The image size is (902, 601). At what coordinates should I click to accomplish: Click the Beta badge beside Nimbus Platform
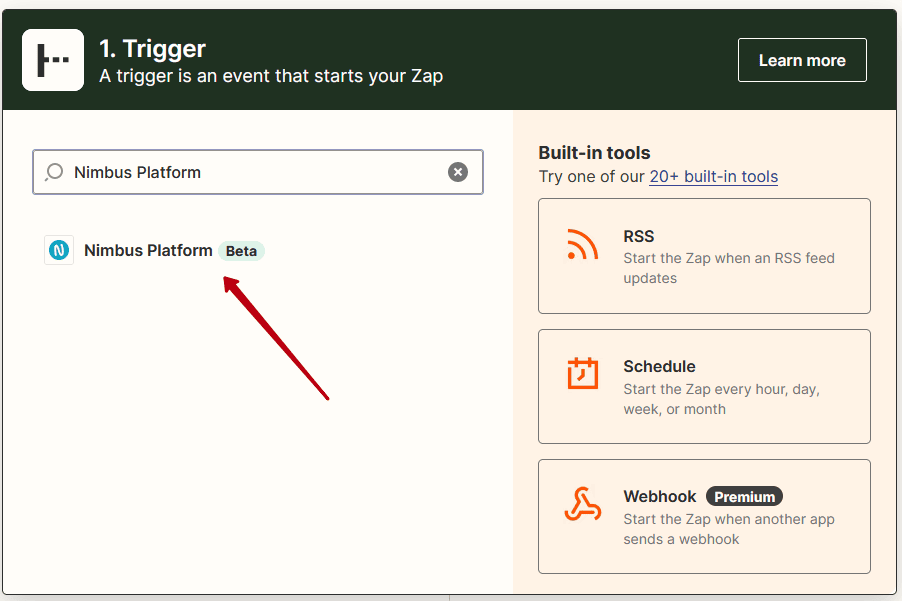tap(241, 251)
